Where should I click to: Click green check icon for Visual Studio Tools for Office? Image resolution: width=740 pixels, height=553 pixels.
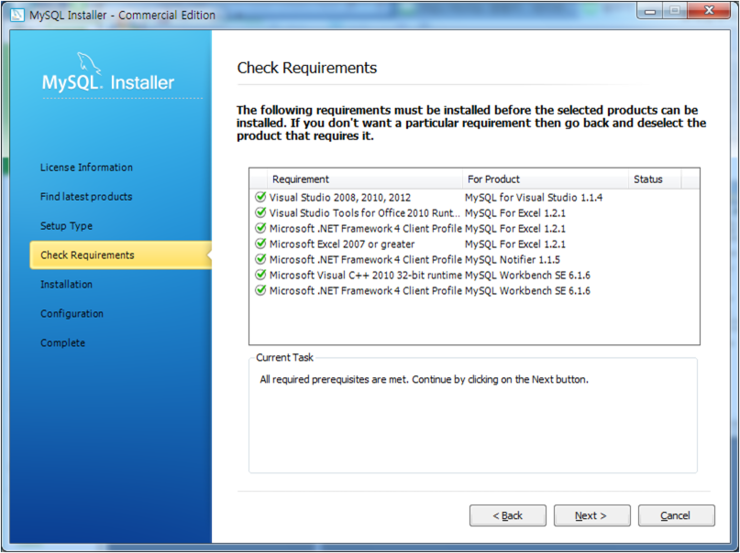click(x=261, y=212)
